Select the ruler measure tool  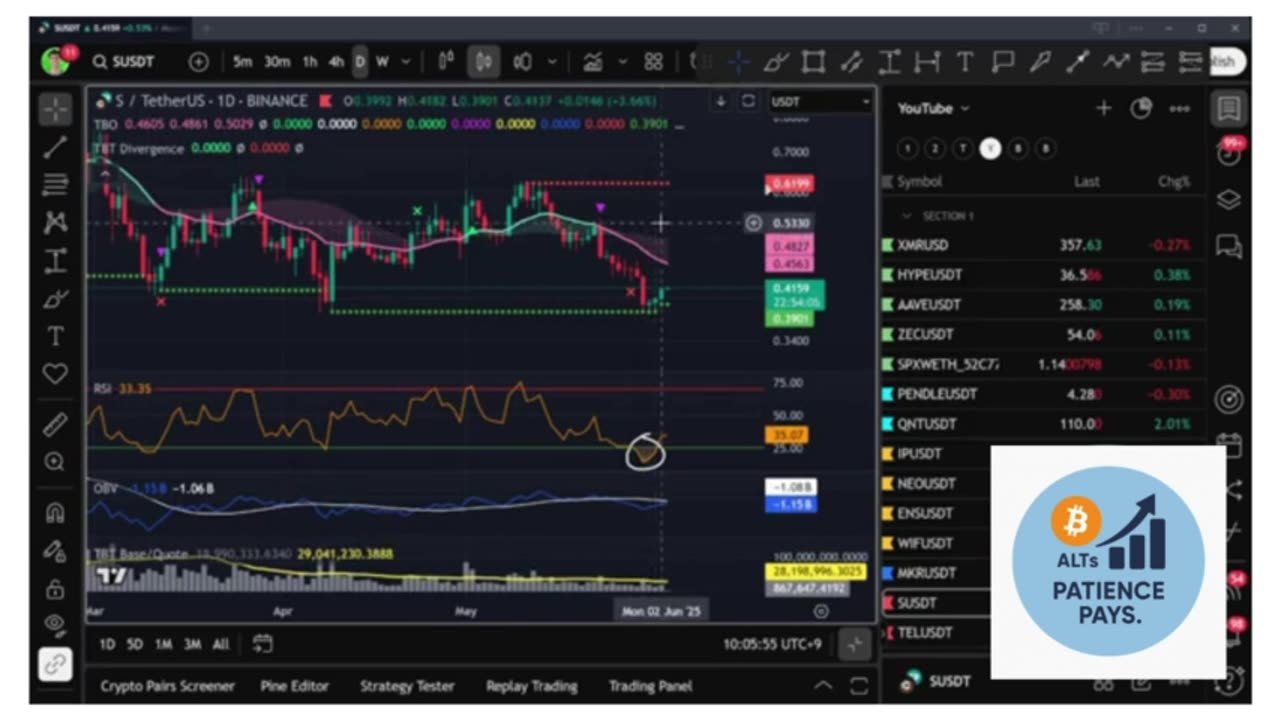point(56,425)
